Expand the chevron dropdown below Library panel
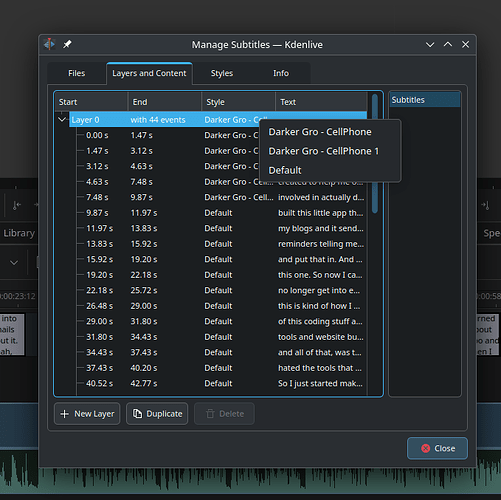The image size is (501, 500). [14, 263]
